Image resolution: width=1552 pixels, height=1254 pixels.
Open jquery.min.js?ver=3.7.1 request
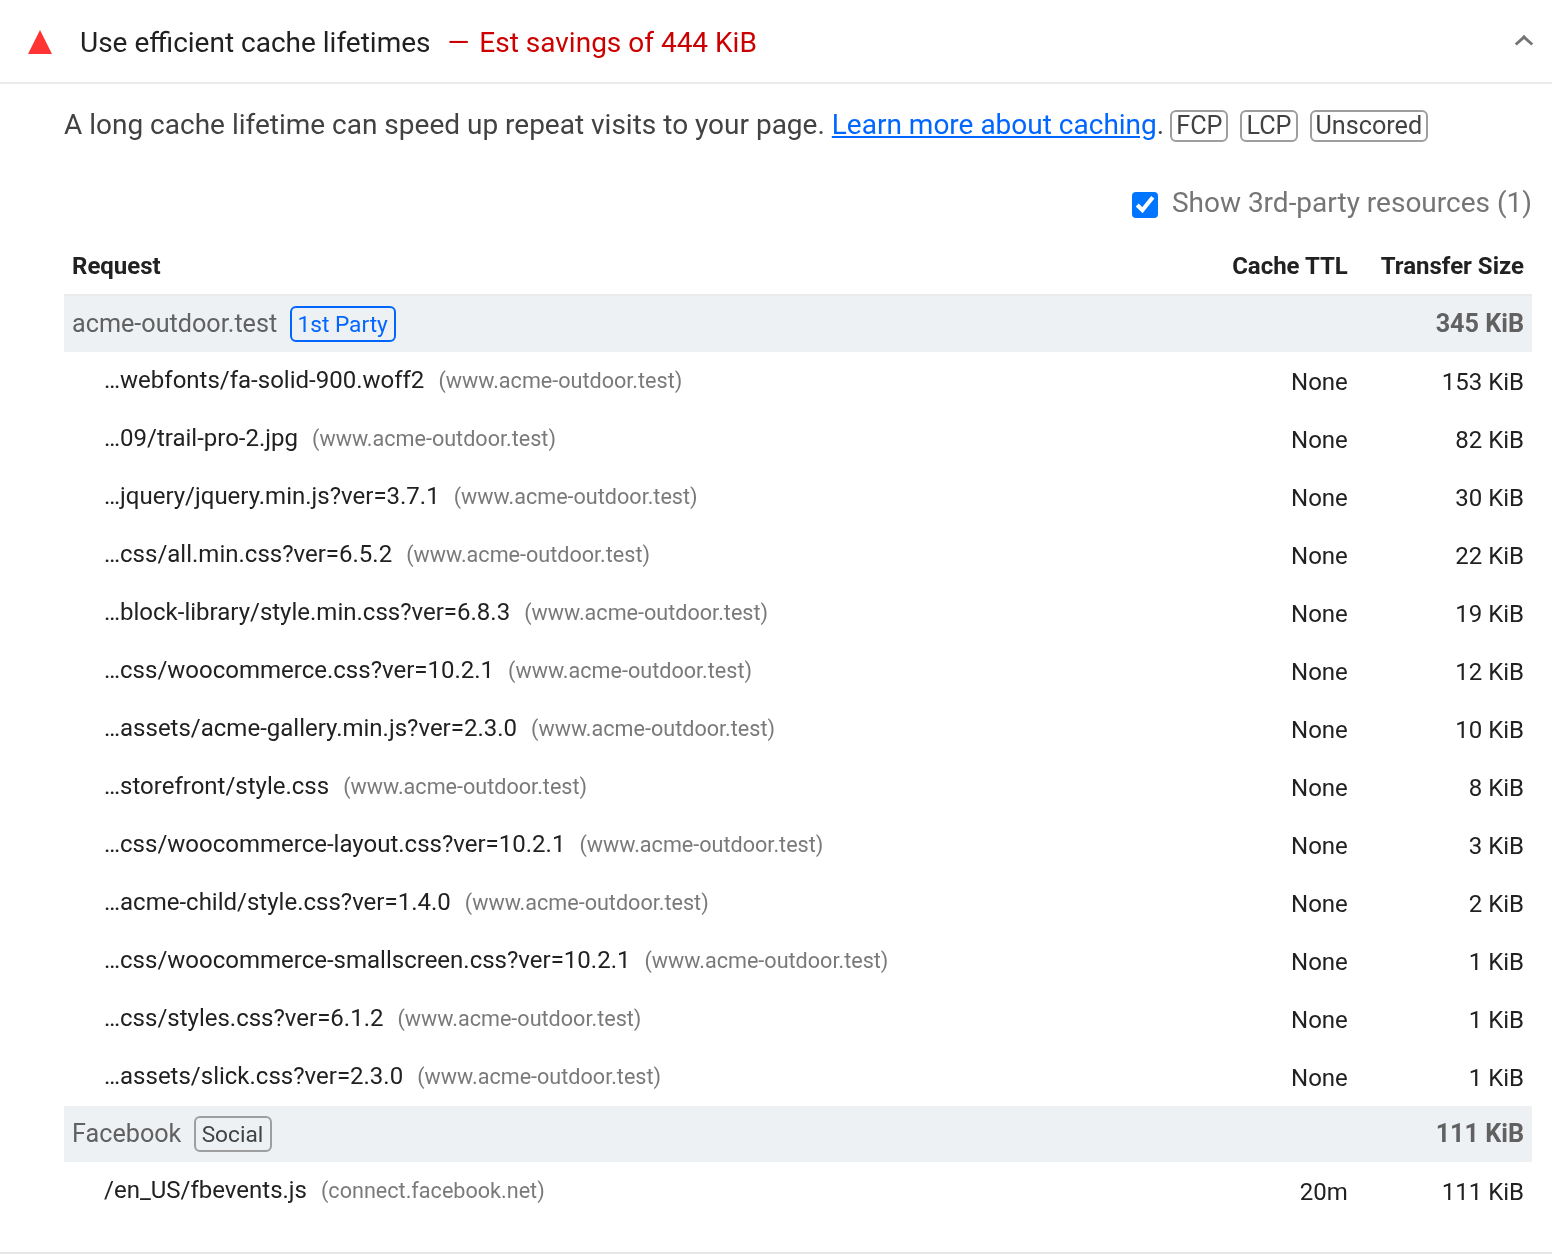pos(272,497)
